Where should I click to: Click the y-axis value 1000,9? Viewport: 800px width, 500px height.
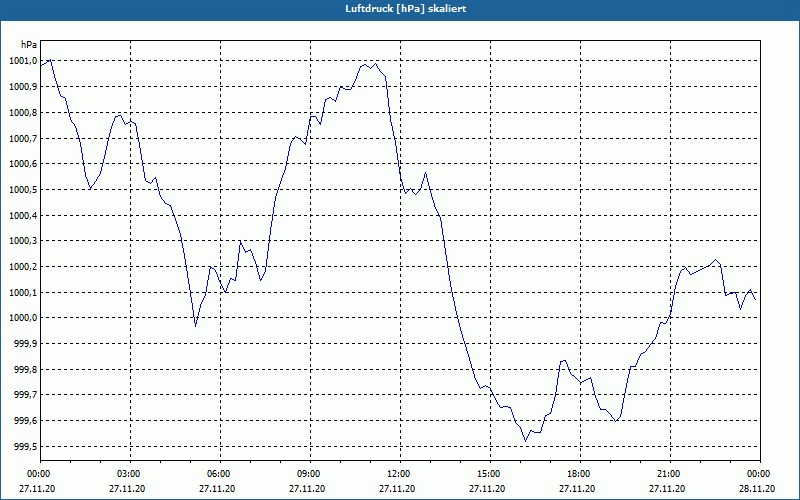[x=23, y=87]
